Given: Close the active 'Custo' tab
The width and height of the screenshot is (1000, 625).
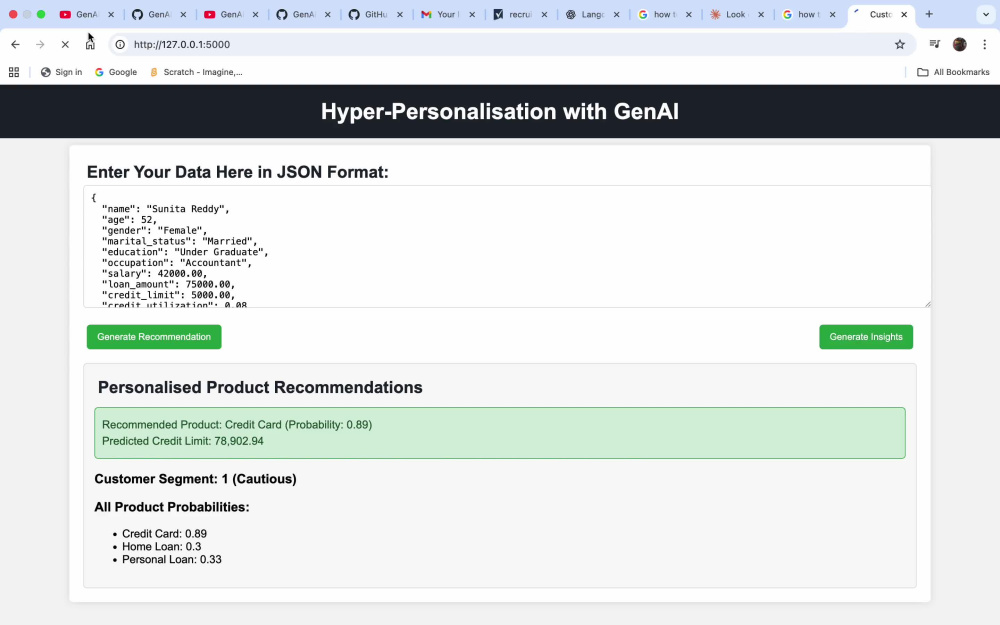Looking at the screenshot, I should pyautogui.click(x=904, y=14).
